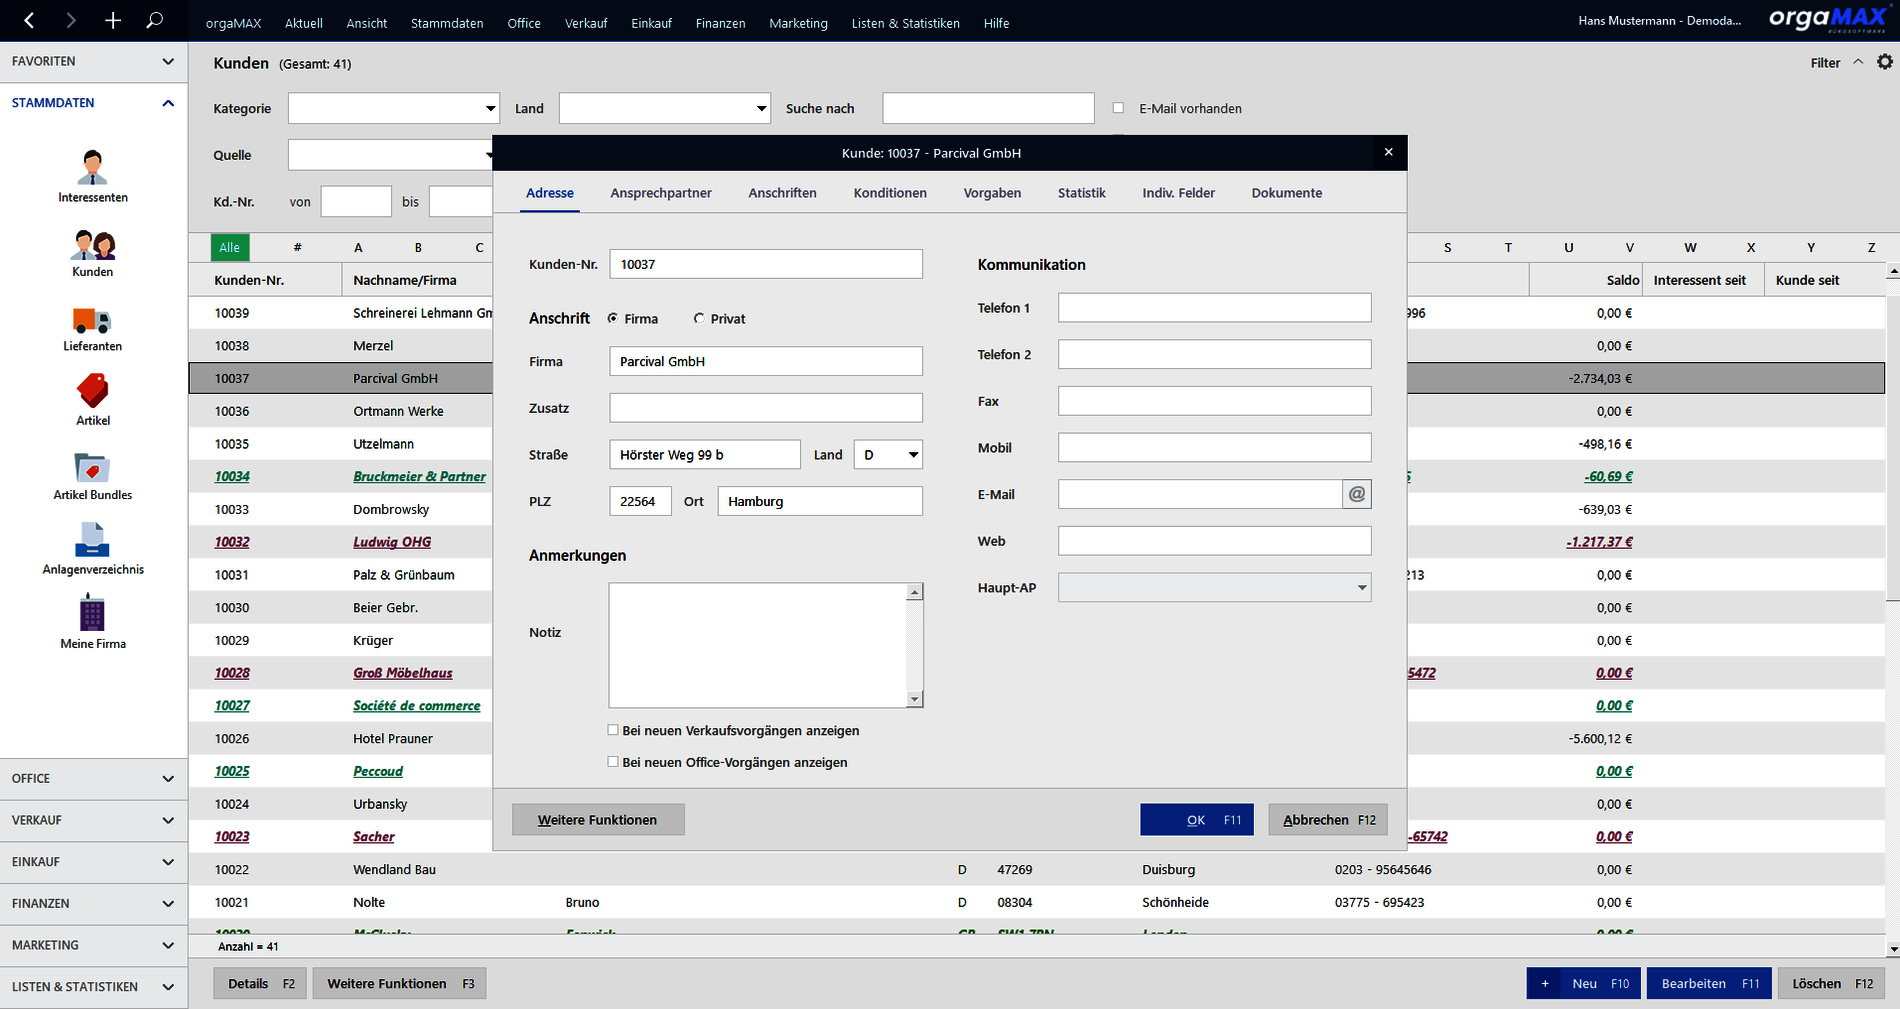Select the Privat radio button
The image size is (1900, 1009).
click(x=699, y=318)
